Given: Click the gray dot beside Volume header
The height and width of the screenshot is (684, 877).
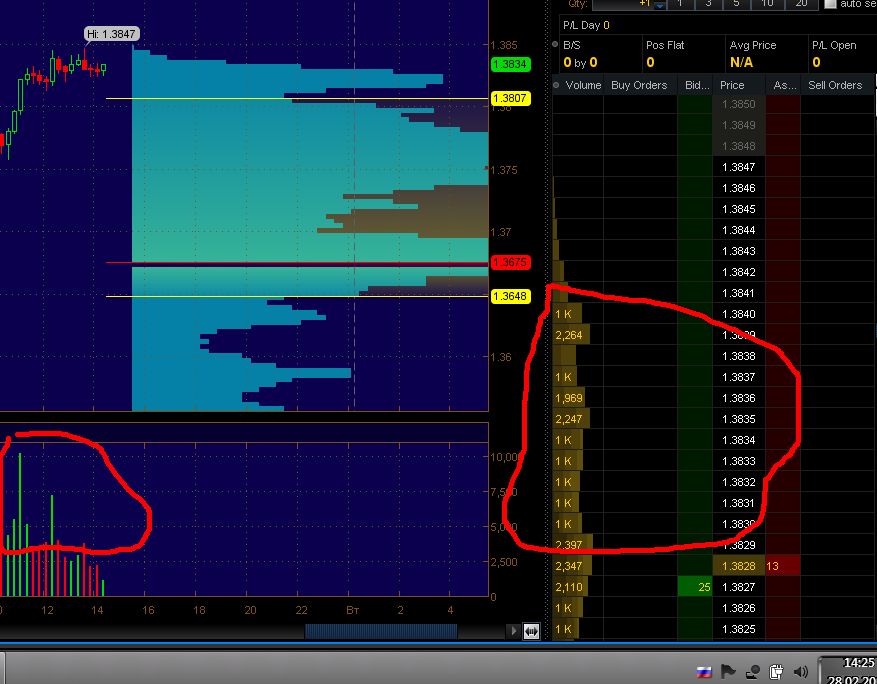Looking at the screenshot, I should pyautogui.click(x=556, y=86).
